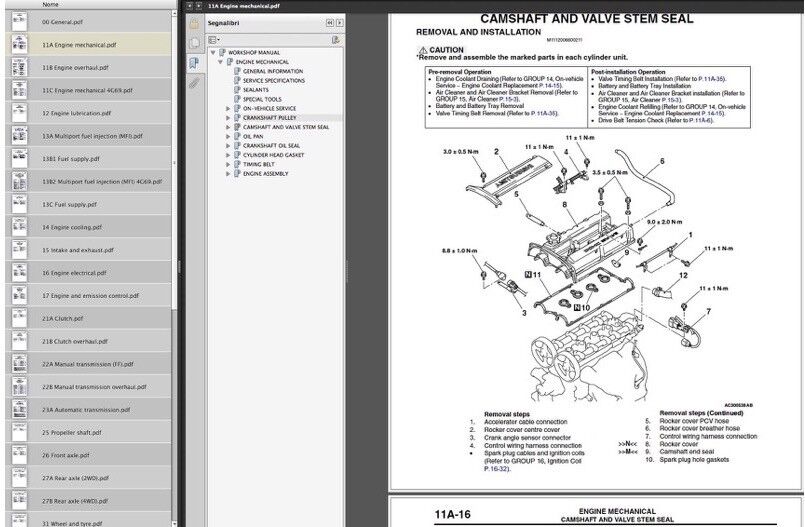Click the bookmark icon next to WORKSHOP MANUAL
Screen dimensions: 805x527
pos(222,52)
